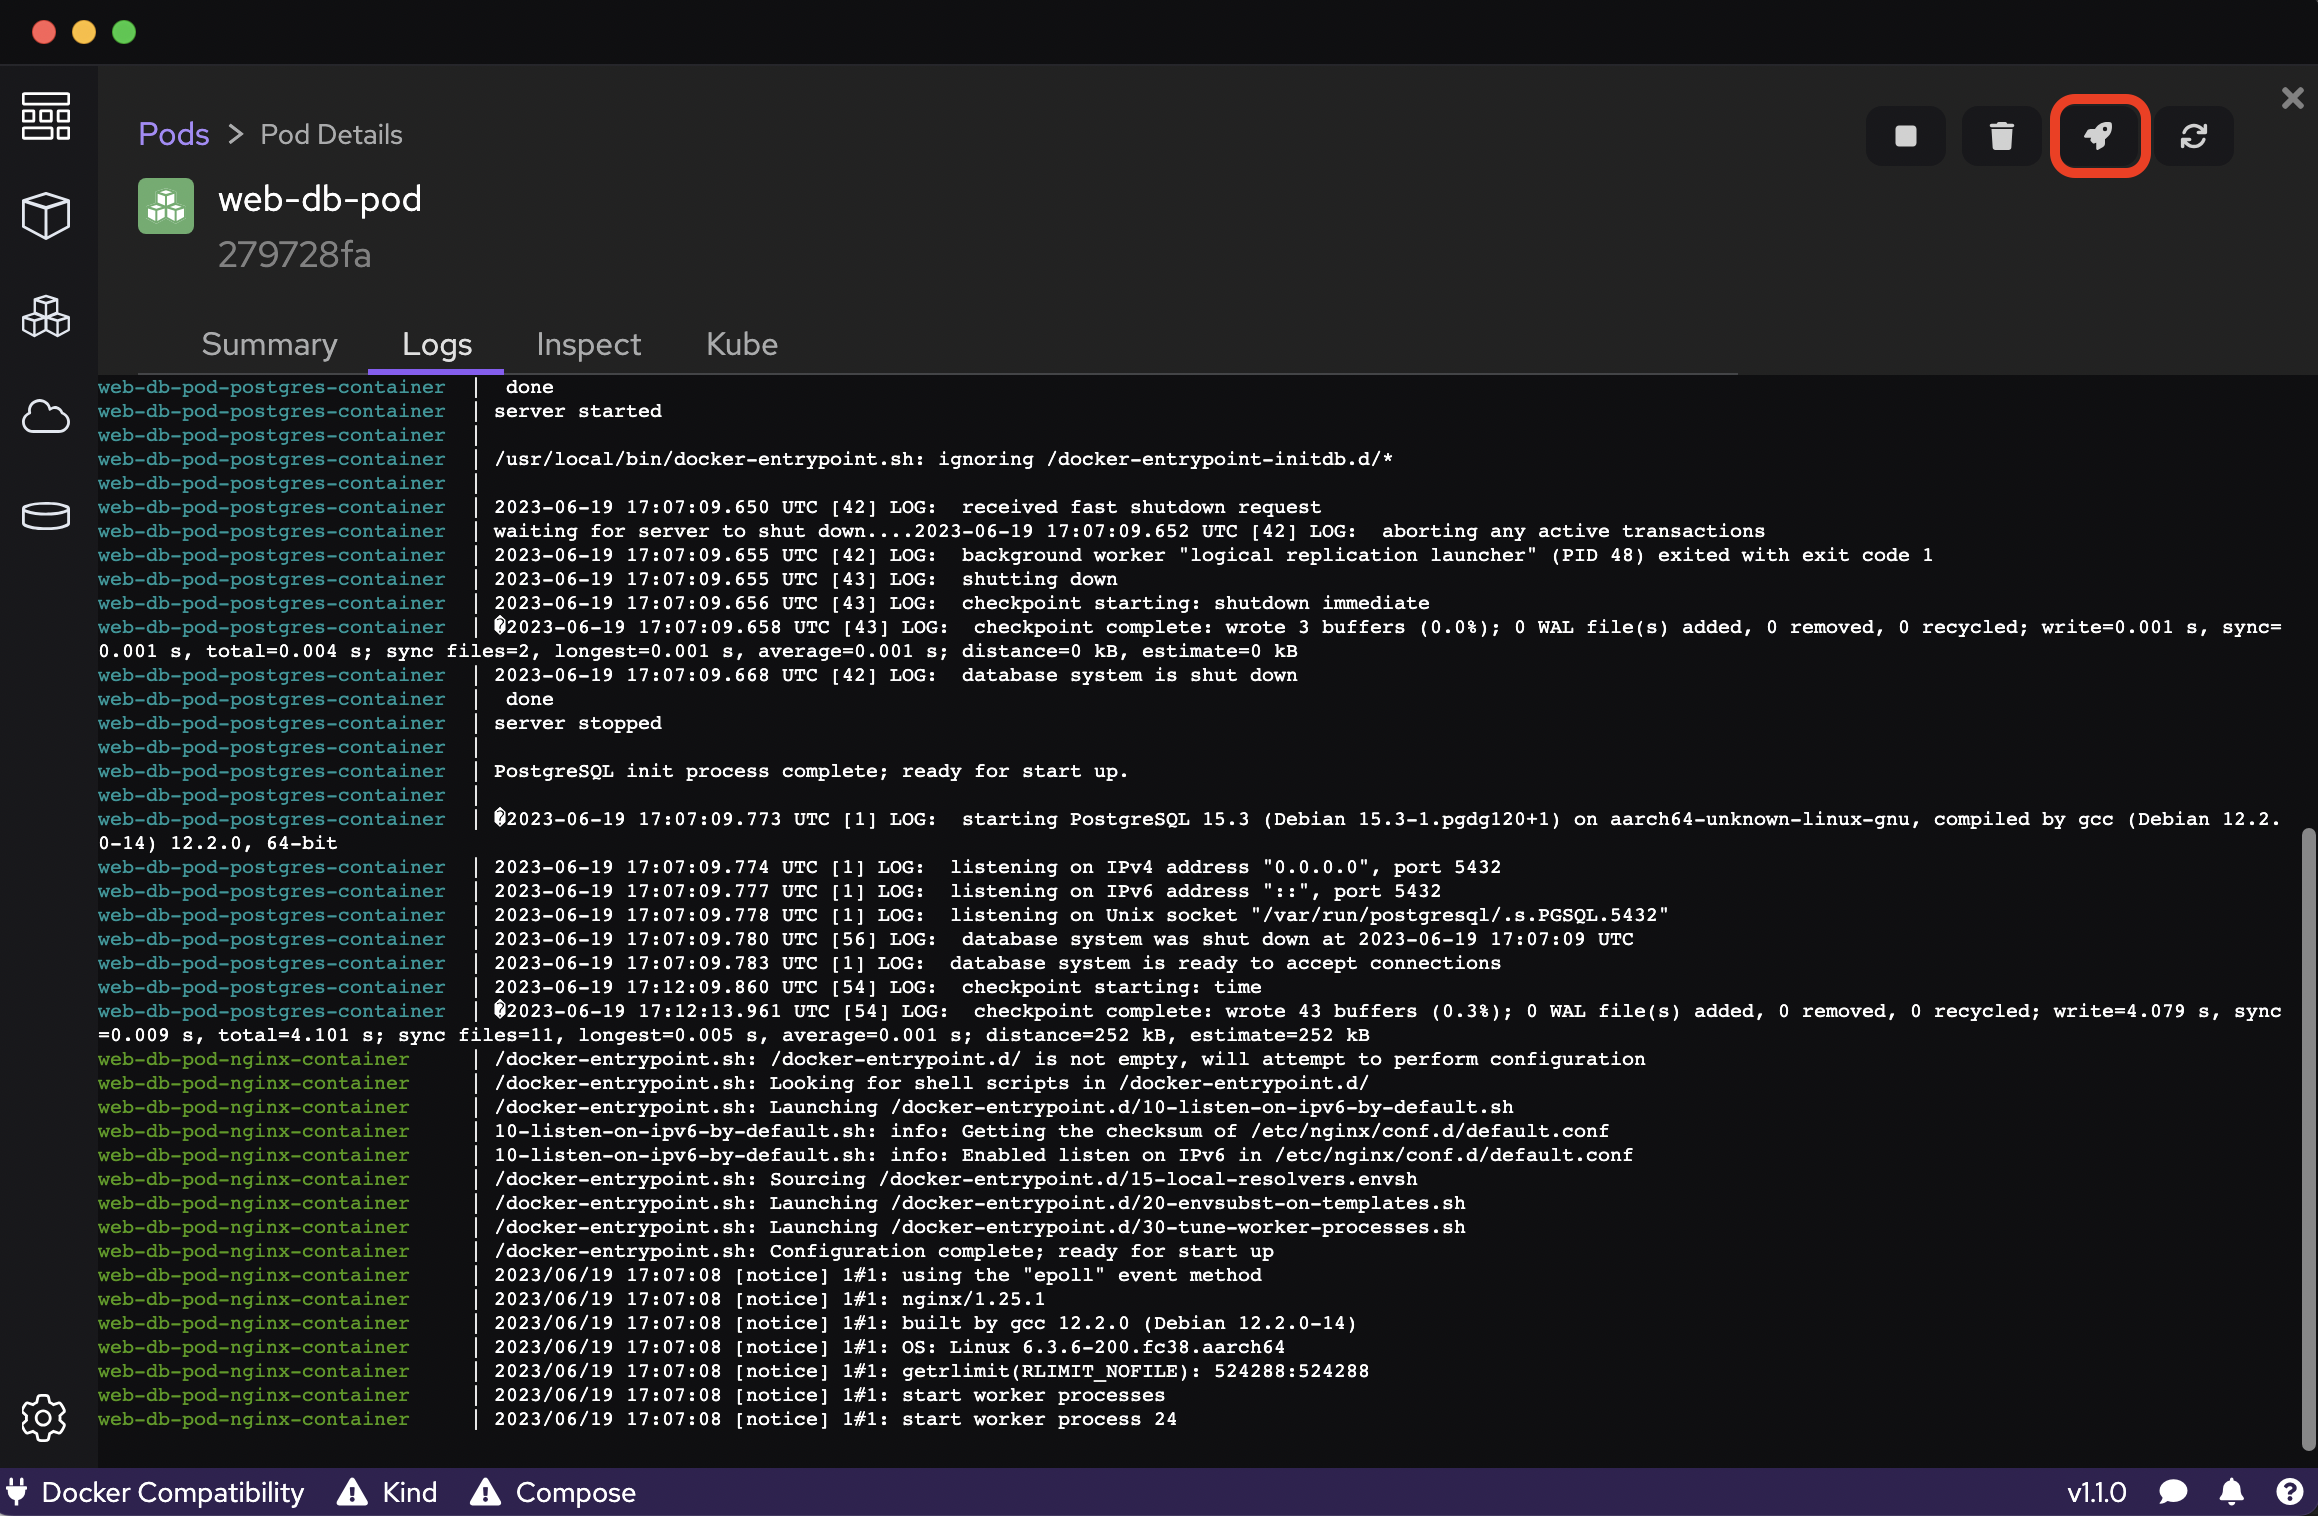This screenshot has height=1516, width=2318.
Task: Navigate back using the Pods breadcrumb link
Action: [x=173, y=134]
